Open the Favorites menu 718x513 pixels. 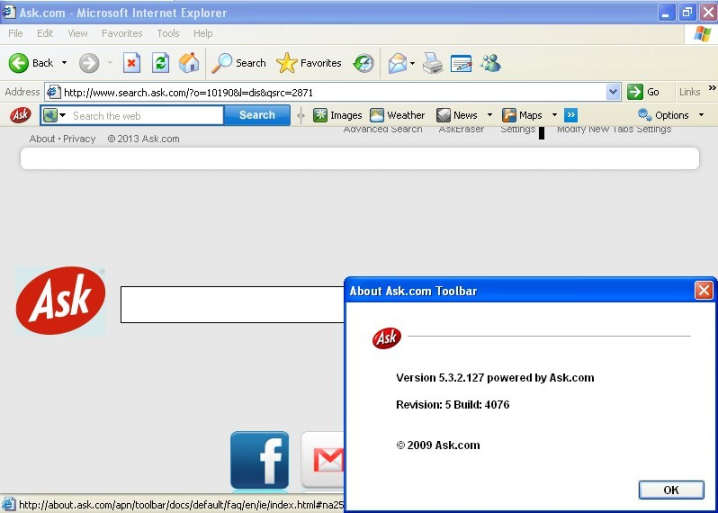(x=122, y=33)
